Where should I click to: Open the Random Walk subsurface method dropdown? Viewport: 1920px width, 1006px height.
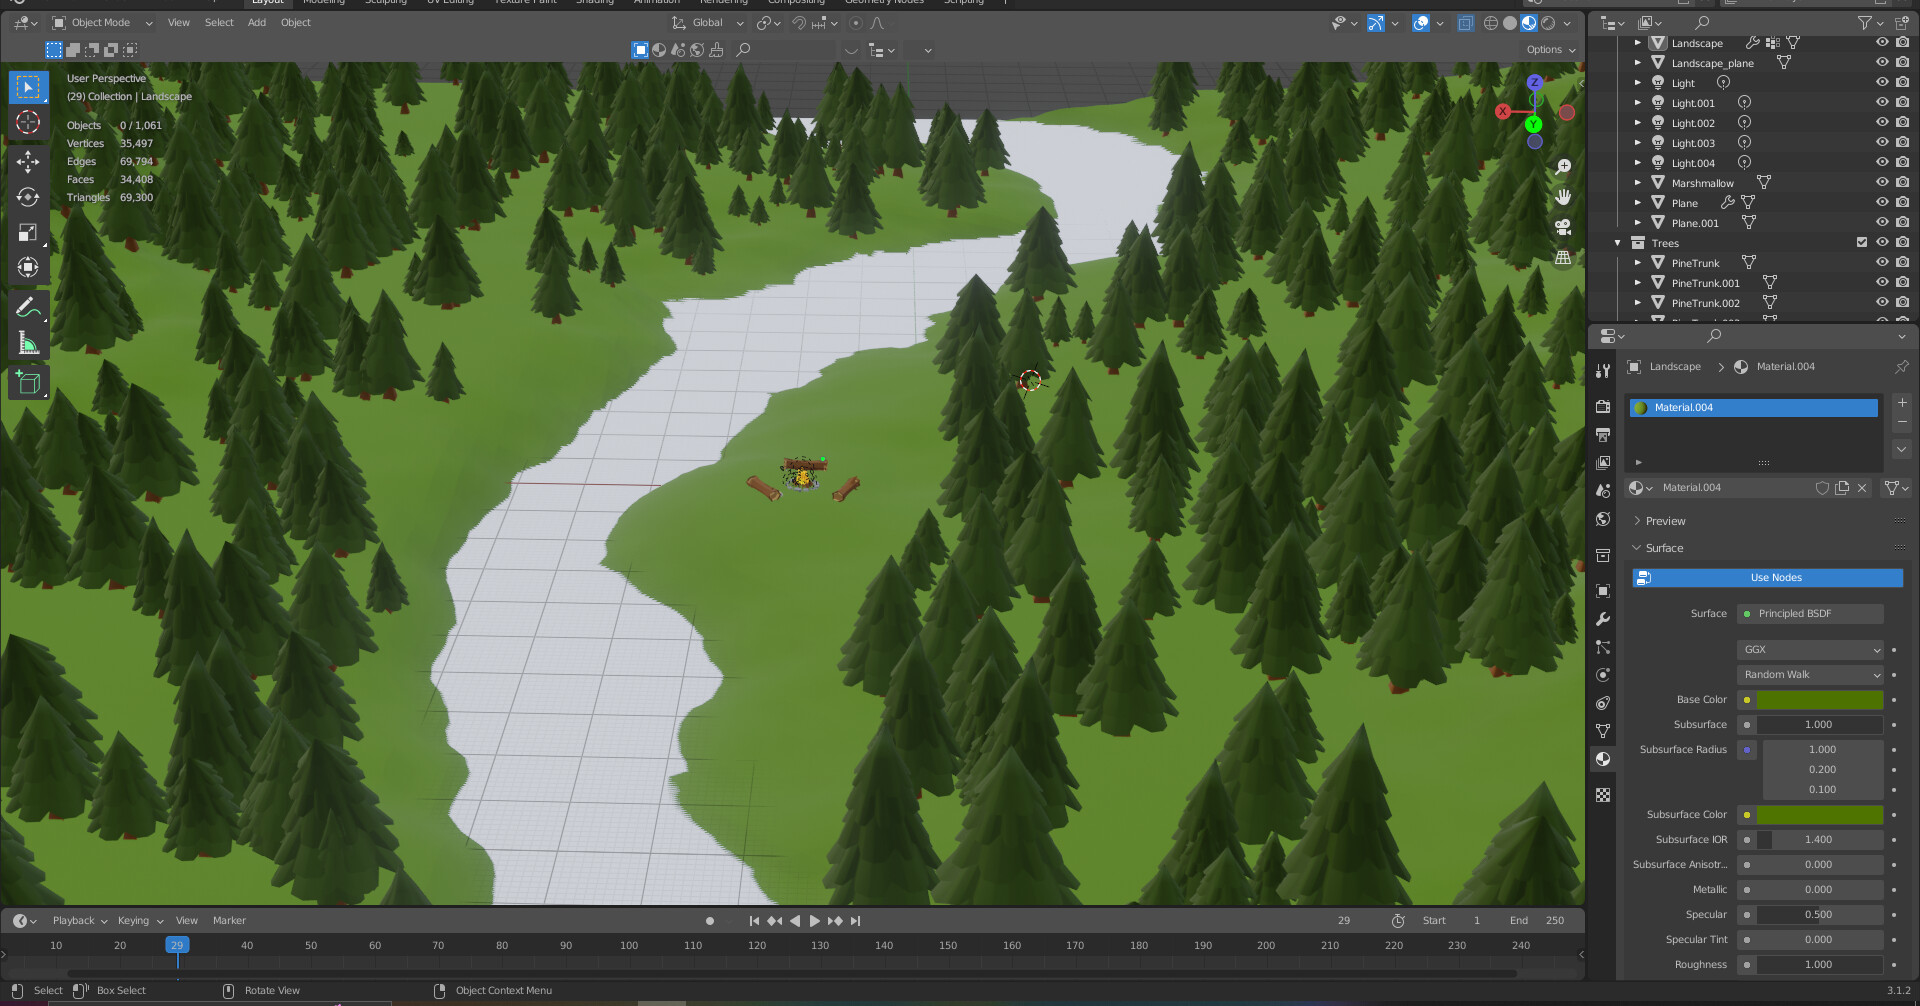[1810, 675]
